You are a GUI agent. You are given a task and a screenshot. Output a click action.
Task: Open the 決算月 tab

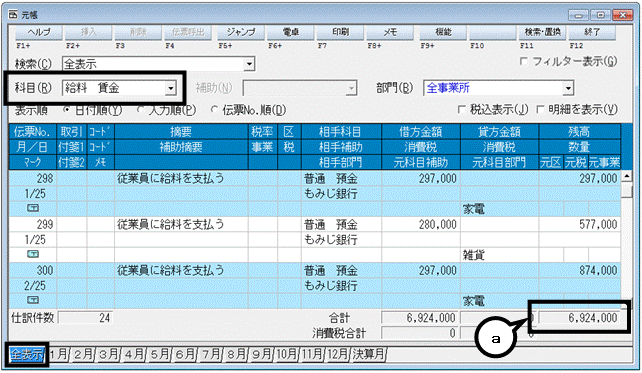coord(368,355)
